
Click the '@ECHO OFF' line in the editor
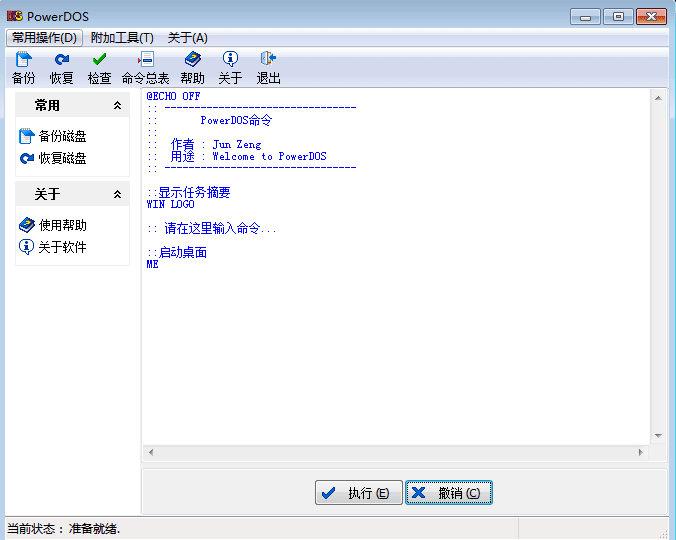pyautogui.click(x=173, y=96)
